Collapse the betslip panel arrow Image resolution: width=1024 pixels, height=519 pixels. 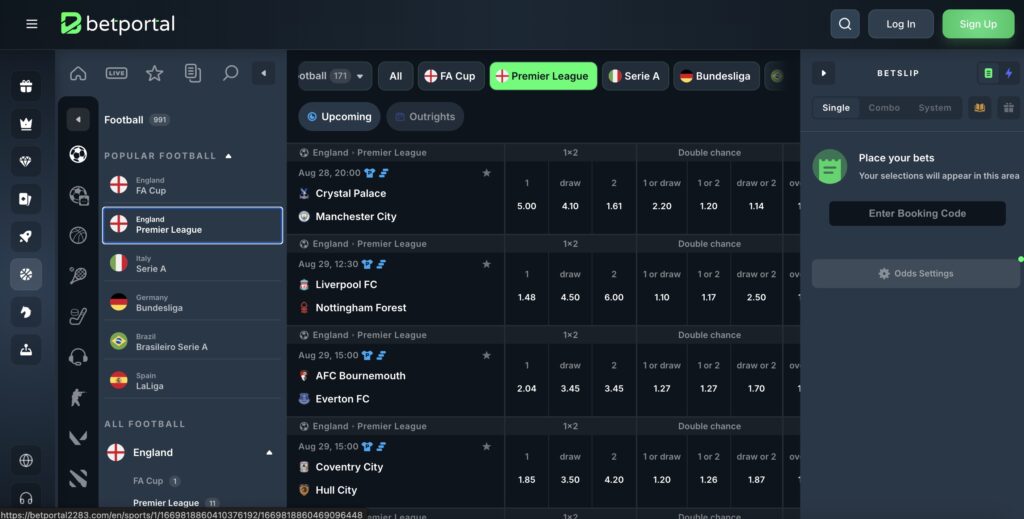pos(824,73)
